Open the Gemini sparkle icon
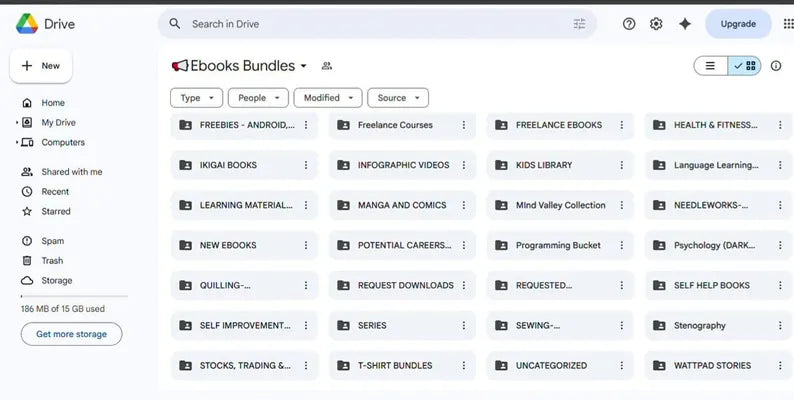 (685, 24)
